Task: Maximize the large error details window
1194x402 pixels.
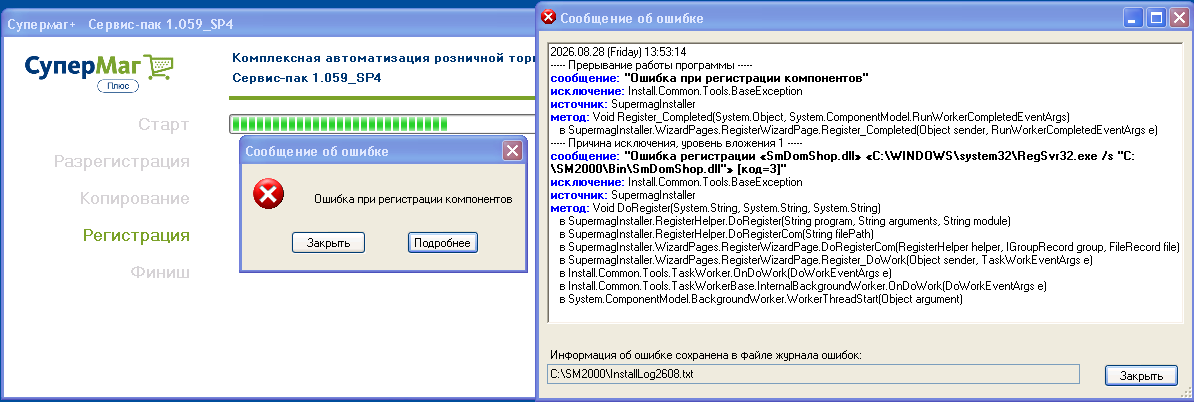Action: point(1156,18)
